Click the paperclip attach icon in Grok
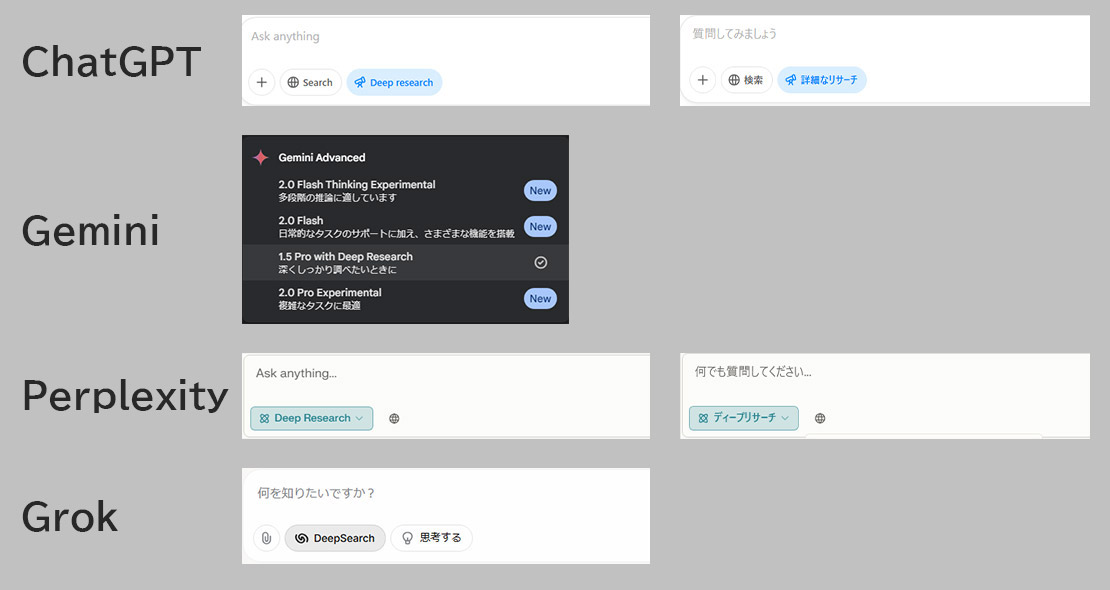 [x=266, y=538]
